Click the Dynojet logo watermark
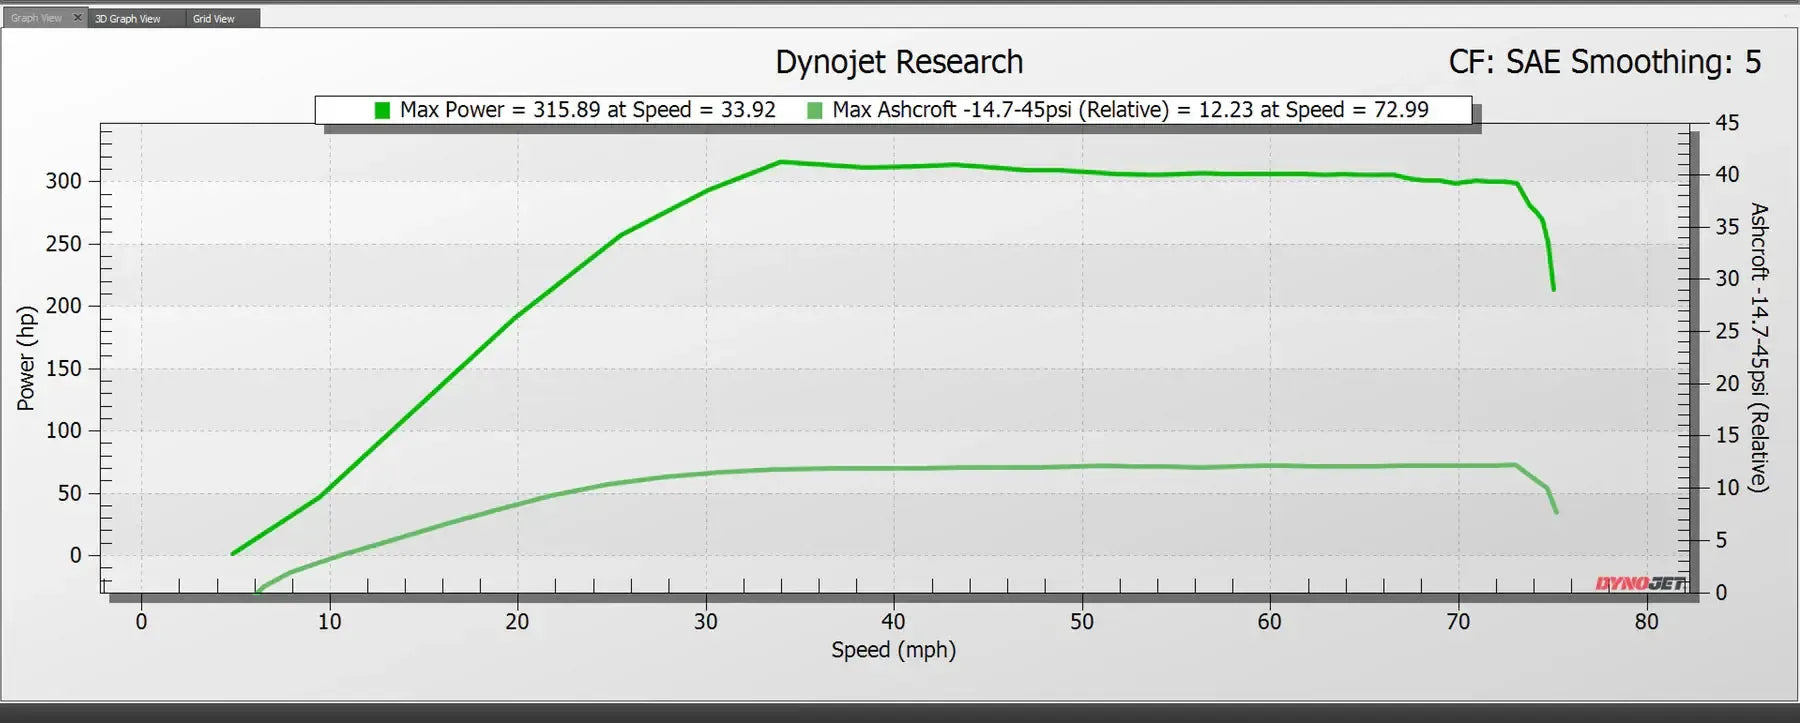The width and height of the screenshot is (1800, 723). 1640,583
